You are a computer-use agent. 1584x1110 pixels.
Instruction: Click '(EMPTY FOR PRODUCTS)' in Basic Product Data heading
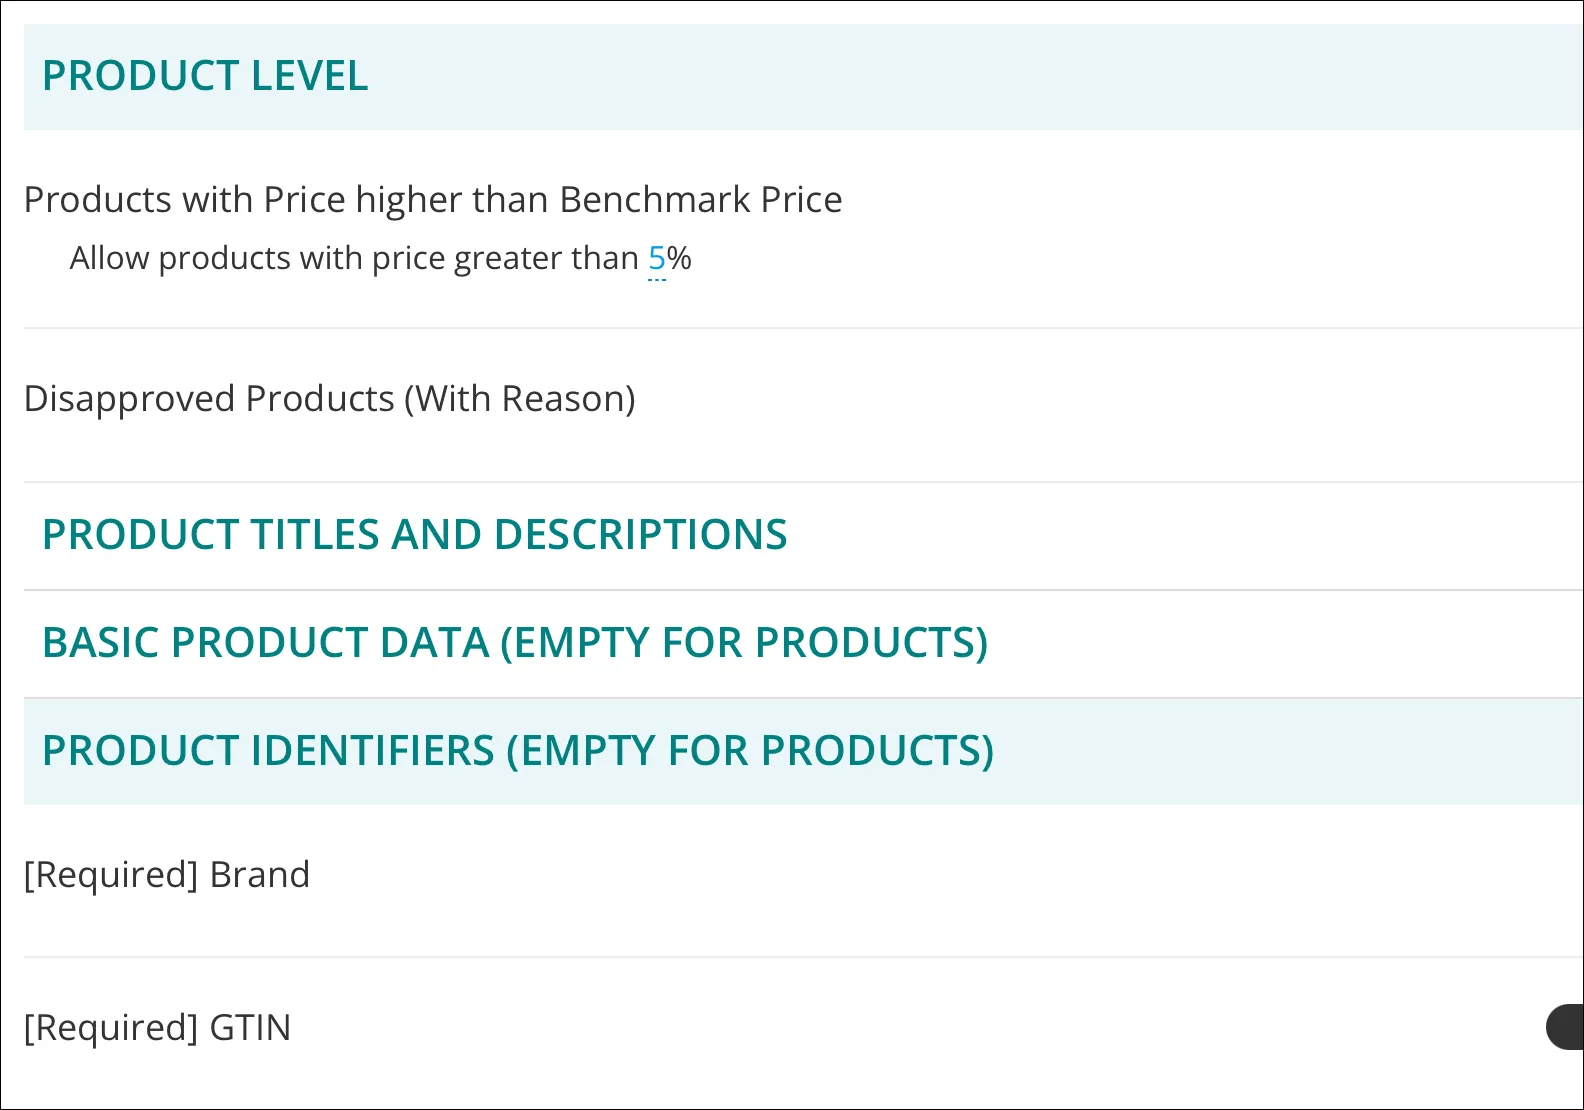(x=744, y=643)
